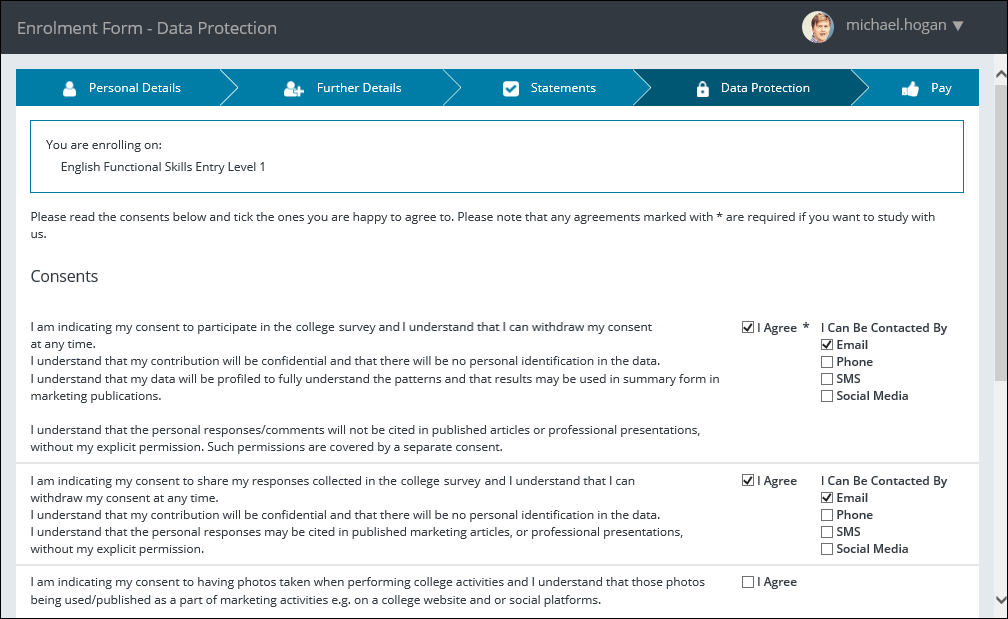The width and height of the screenshot is (1008, 619).
Task: Uncheck Email in the second consent section
Action: (827, 497)
